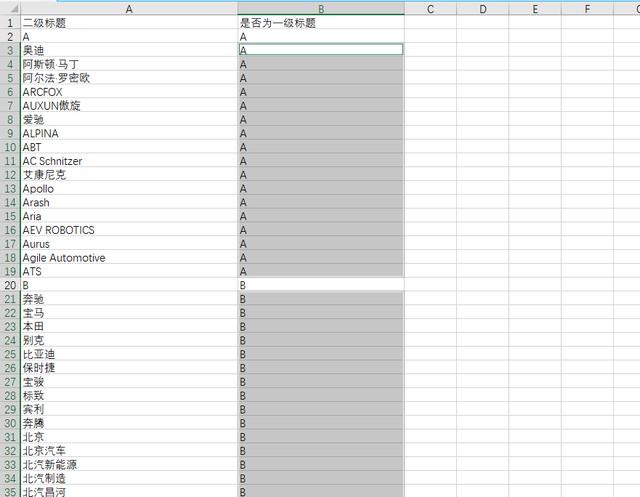Screen dimensions: 640x497
Task: Click the Apollo cell
Action: pyautogui.click(x=129, y=189)
